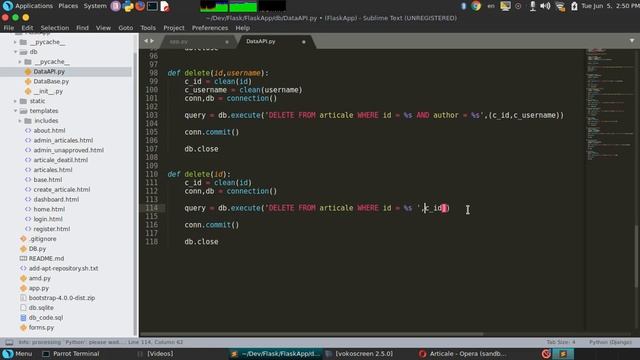The width and height of the screenshot is (640, 360).
Task: Open the Tools menu
Action: click(148, 28)
